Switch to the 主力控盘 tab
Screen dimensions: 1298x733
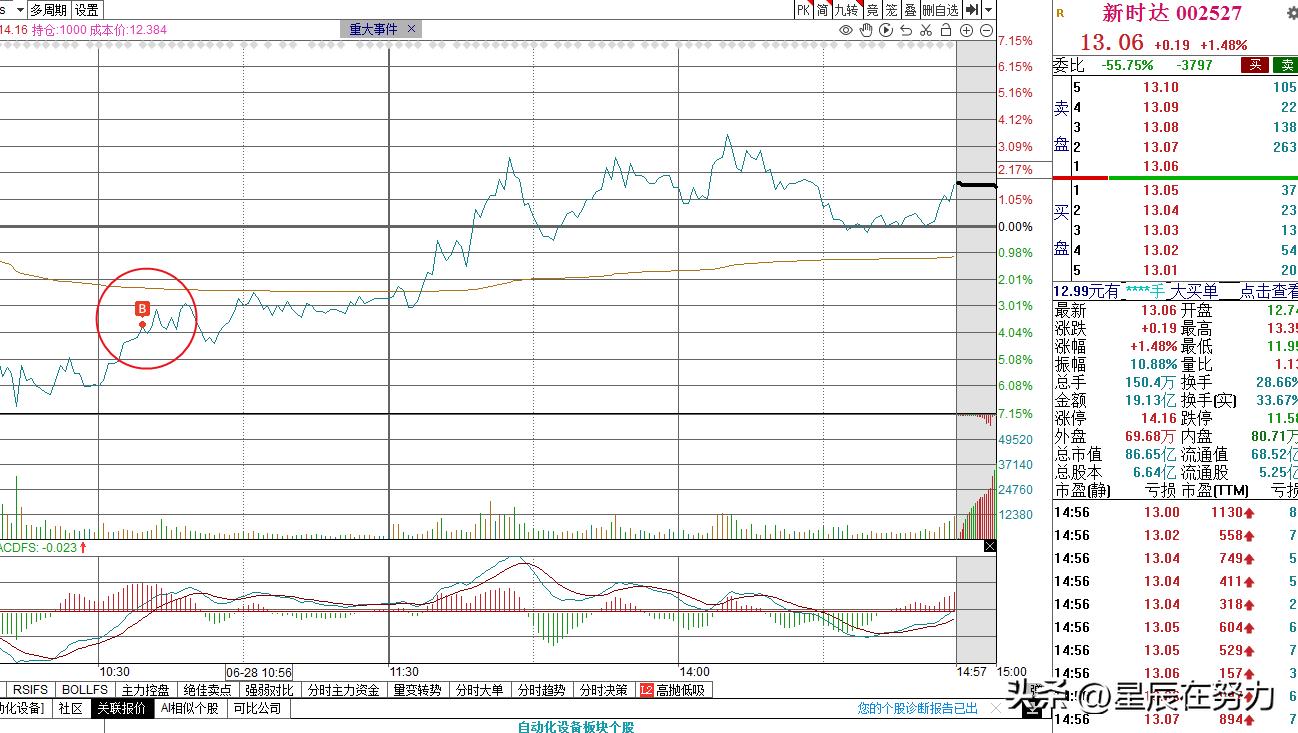click(146, 690)
